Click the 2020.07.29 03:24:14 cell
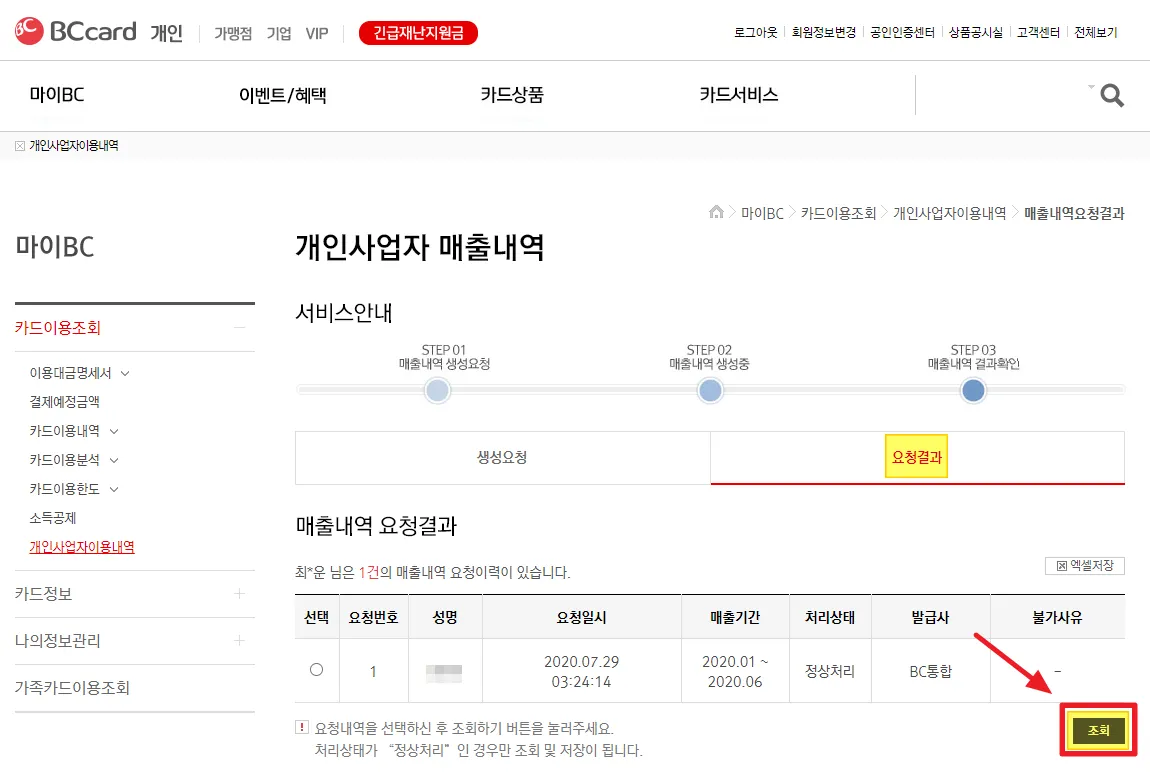The image size is (1150, 773). point(582,672)
